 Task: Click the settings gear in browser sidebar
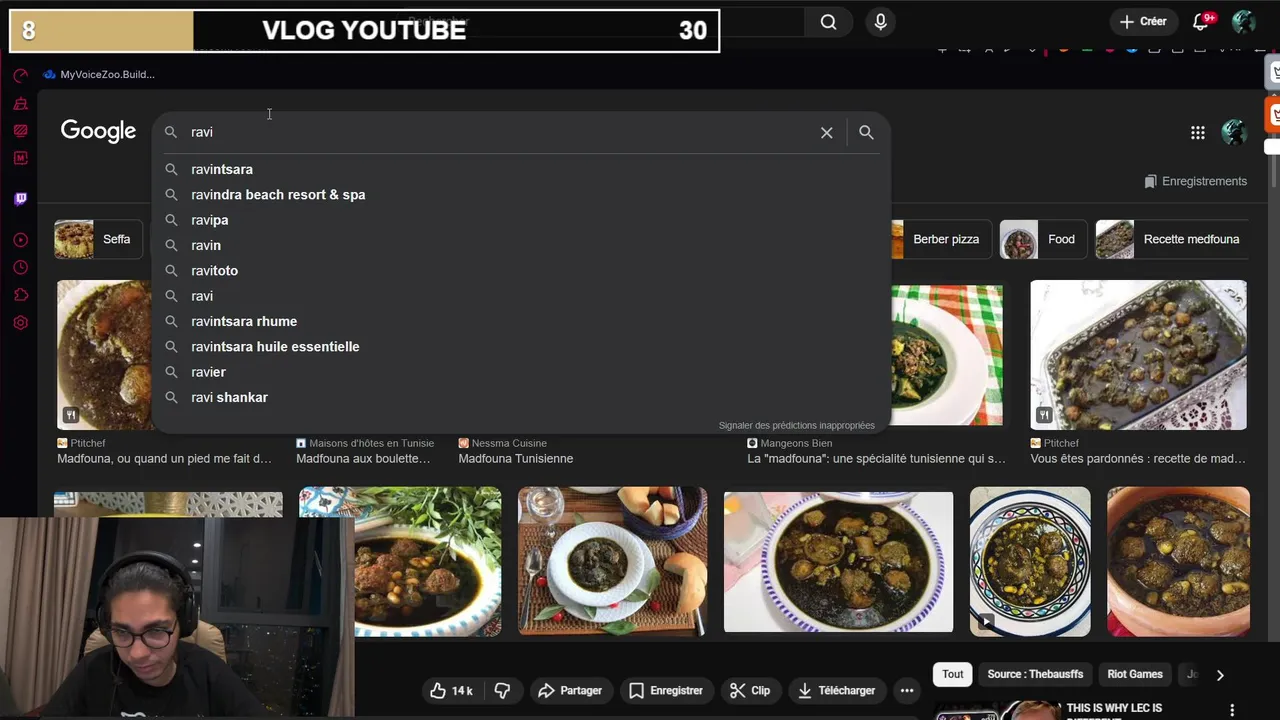pyautogui.click(x=20, y=323)
